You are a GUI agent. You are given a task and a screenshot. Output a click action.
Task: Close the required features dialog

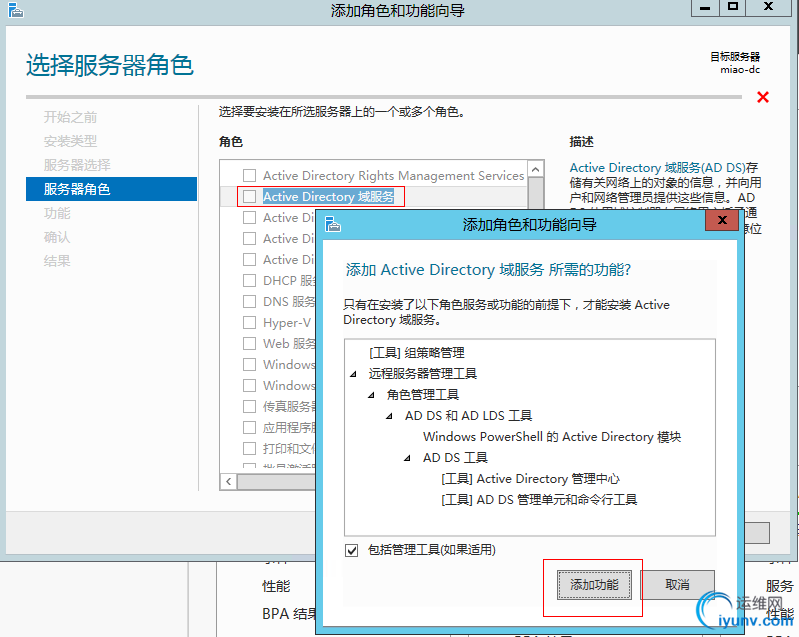click(x=722, y=221)
